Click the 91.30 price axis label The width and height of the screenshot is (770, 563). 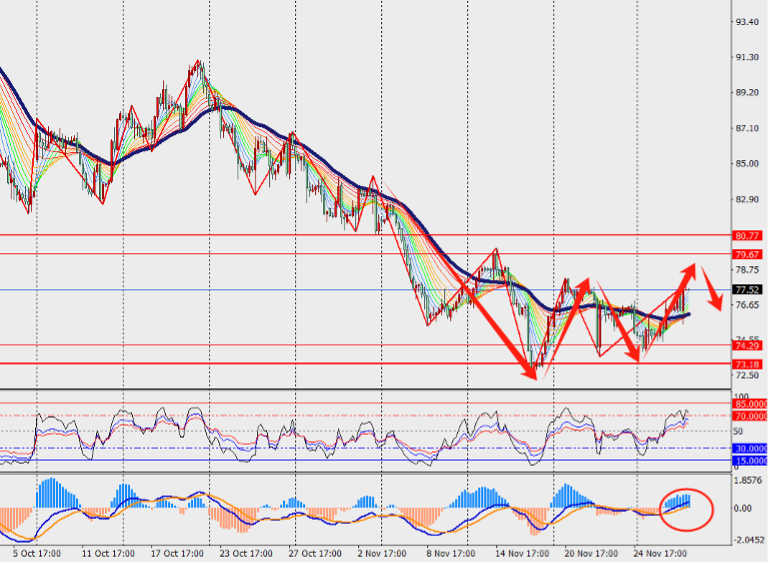point(747,57)
